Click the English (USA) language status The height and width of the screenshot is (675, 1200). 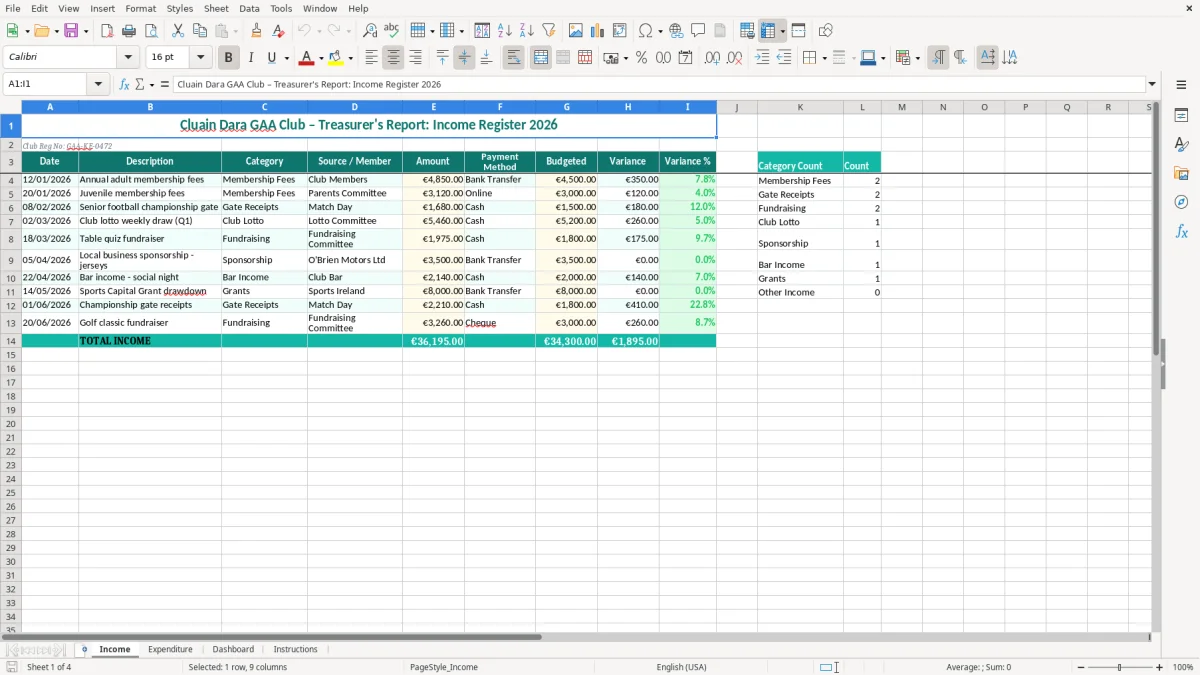tap(681, 667)
